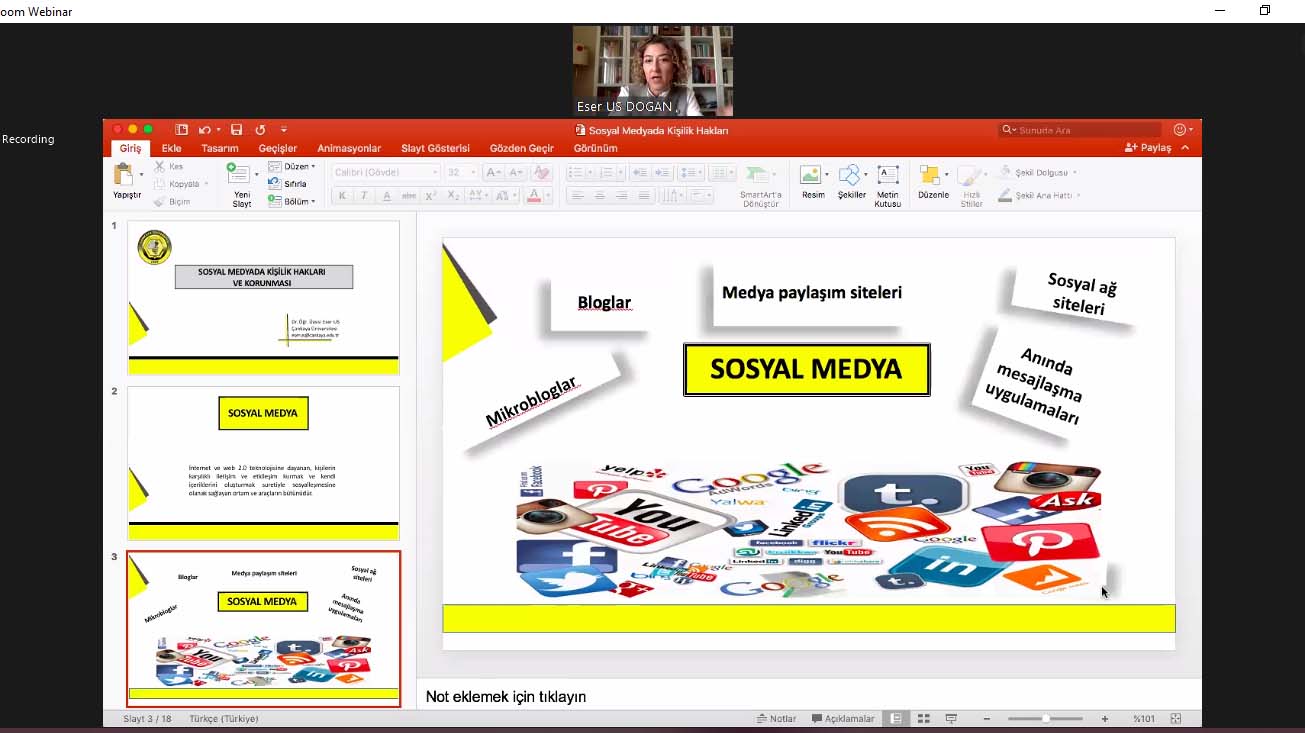
Task: Increase font size with A-up icon
Action: point(493,172)
